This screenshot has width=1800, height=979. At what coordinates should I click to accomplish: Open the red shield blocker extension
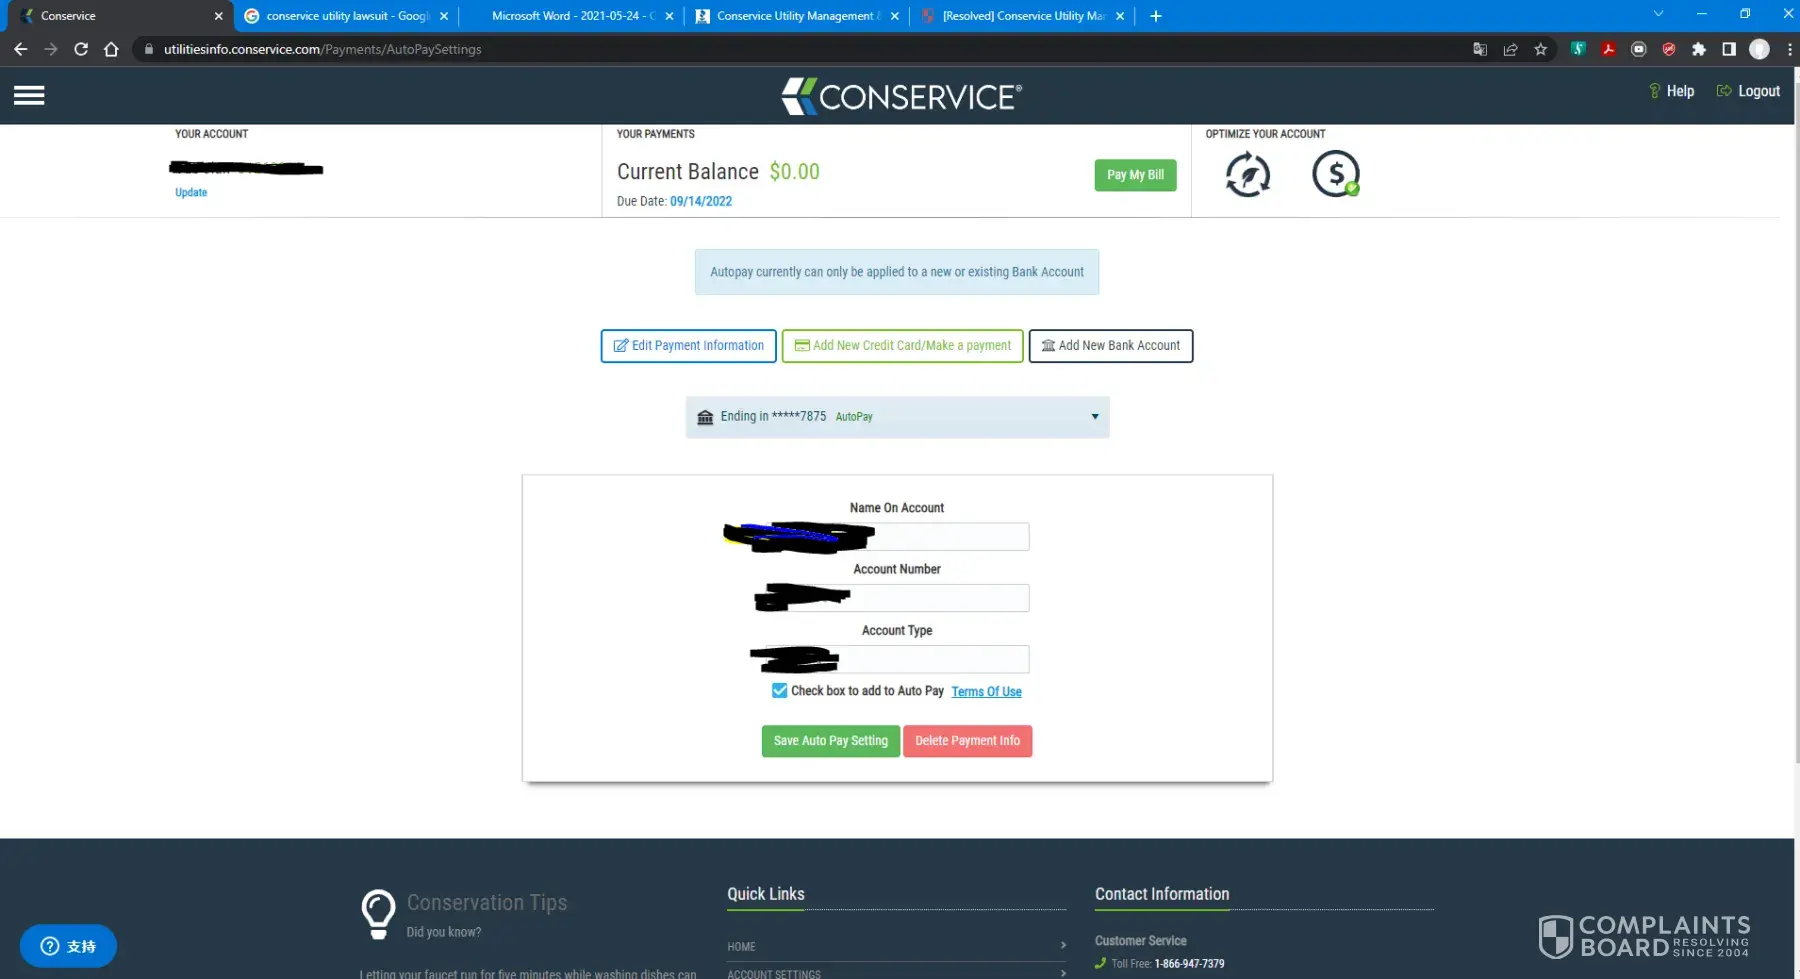click(1668, 49)
